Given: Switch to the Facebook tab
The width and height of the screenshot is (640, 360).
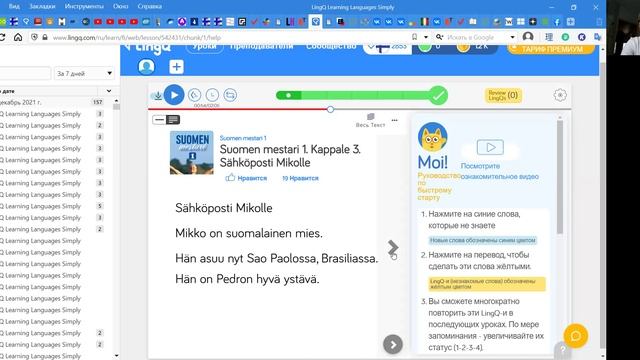Looking at the screenshot, I should [557, 22].
